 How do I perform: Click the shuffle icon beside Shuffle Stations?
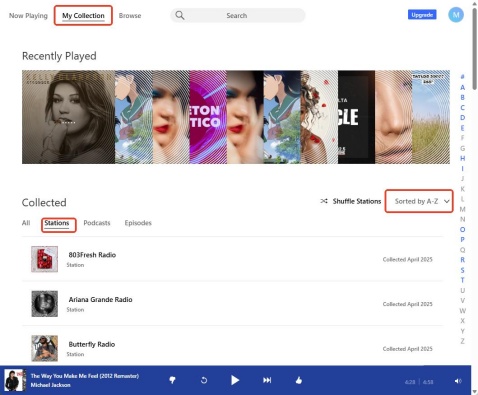point(324,201)
